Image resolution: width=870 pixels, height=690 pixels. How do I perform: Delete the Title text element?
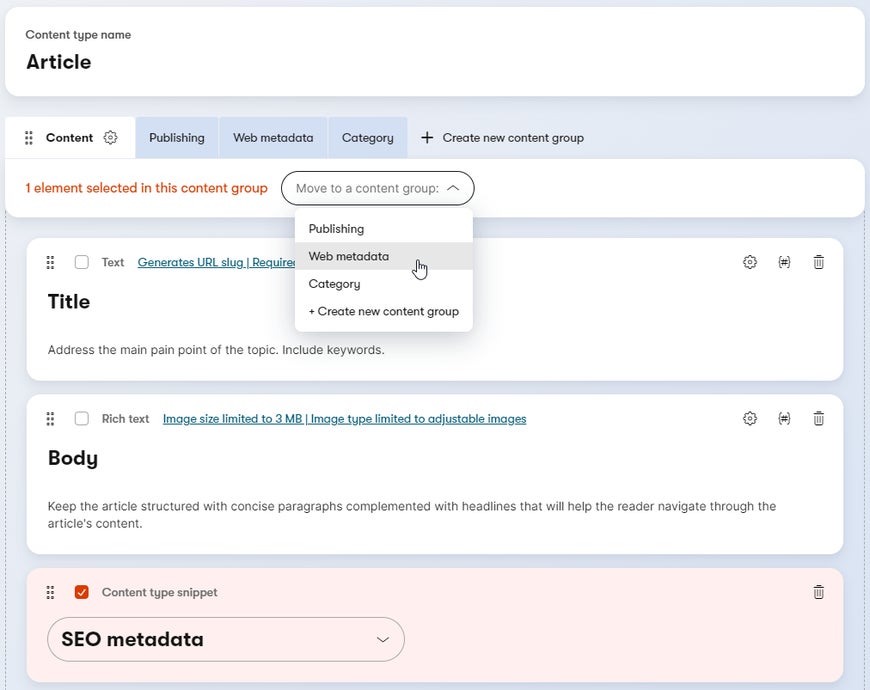819,262
